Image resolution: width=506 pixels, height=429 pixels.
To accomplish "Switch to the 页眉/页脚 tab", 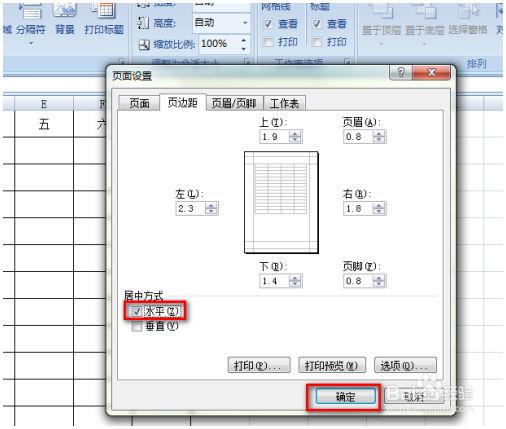I will pos(234,103).
